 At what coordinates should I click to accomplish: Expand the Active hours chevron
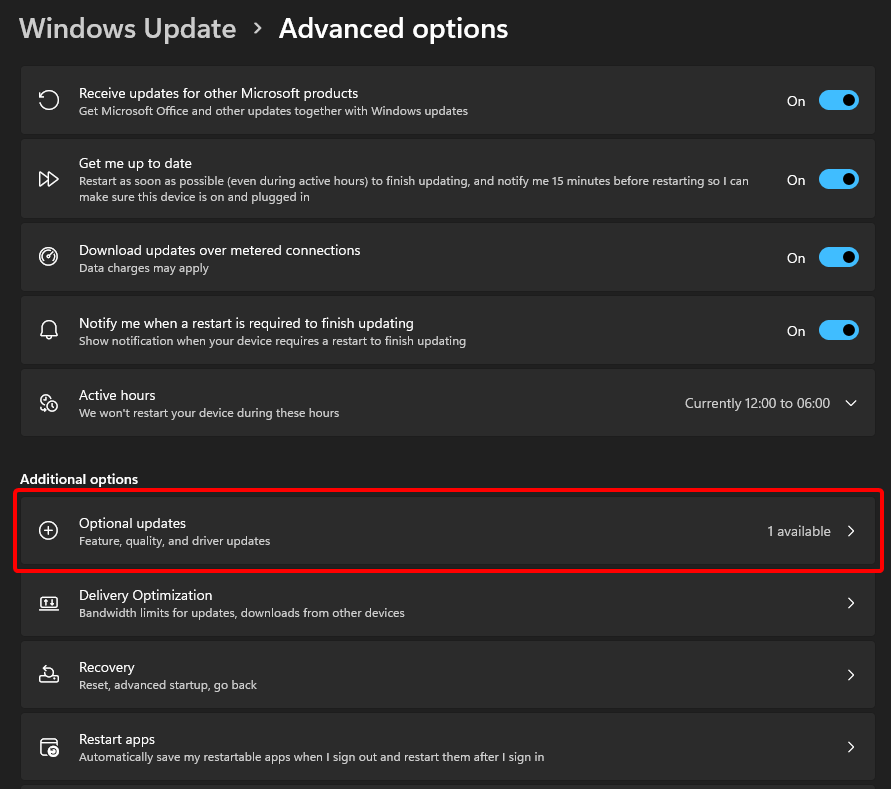[x=851, y=403]
